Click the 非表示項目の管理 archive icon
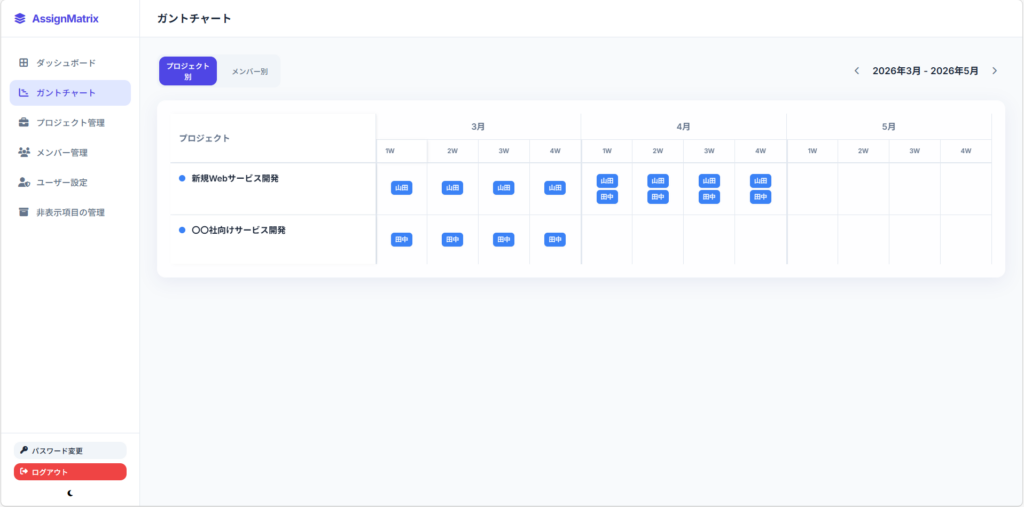 24,212
